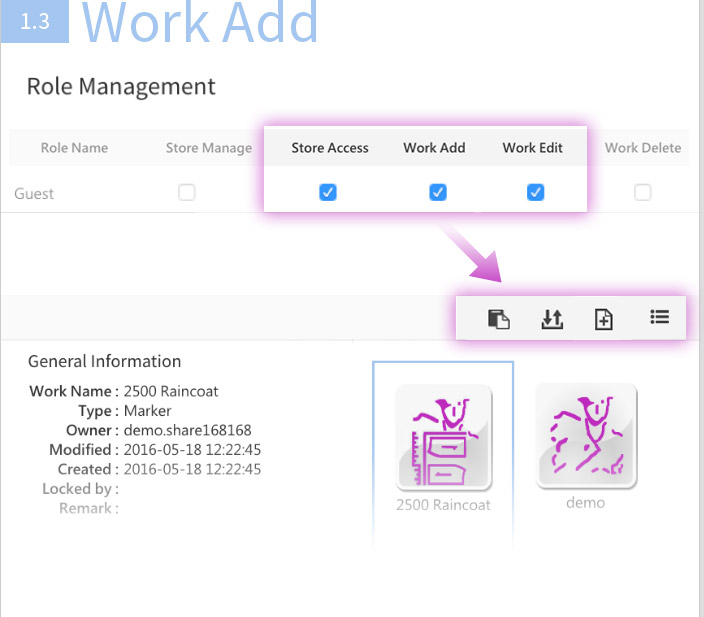Select the 2500 Raincoat marker thumbnail
This screenshot has width=704, height=617.
pyautogui.click(x=443, y=438)
